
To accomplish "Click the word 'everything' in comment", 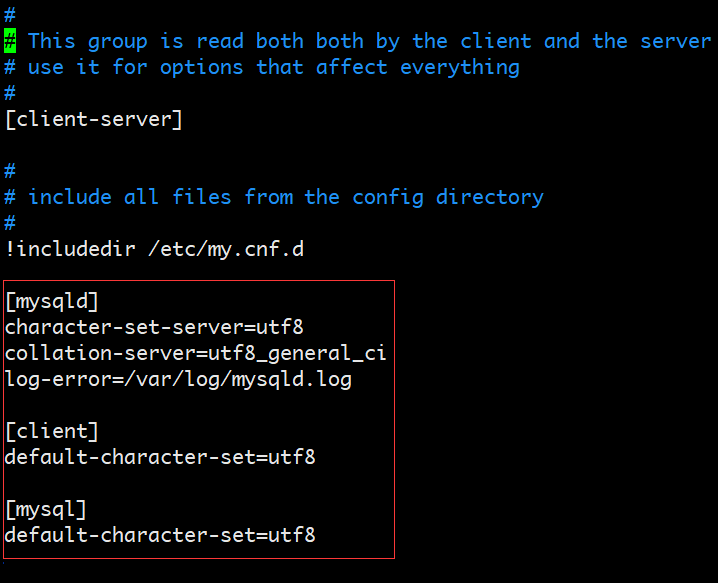I will click(460, 68).
